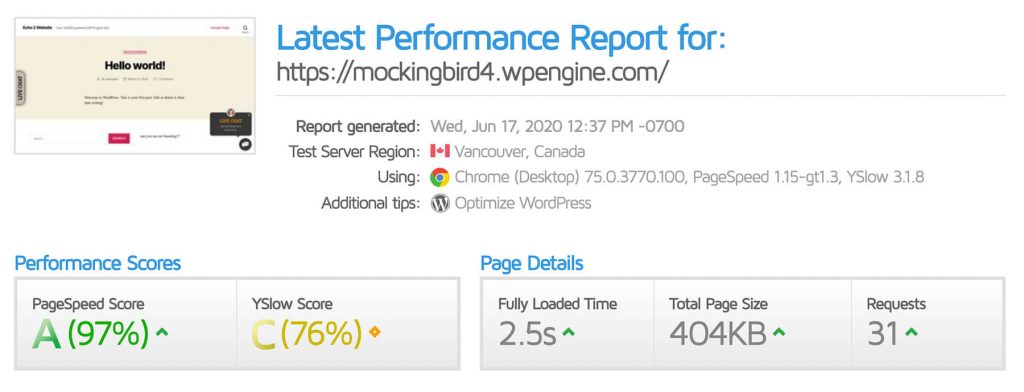Select the Requests count value
The width and height of the screenshot is (1024, 392).
tap(883, 334)
